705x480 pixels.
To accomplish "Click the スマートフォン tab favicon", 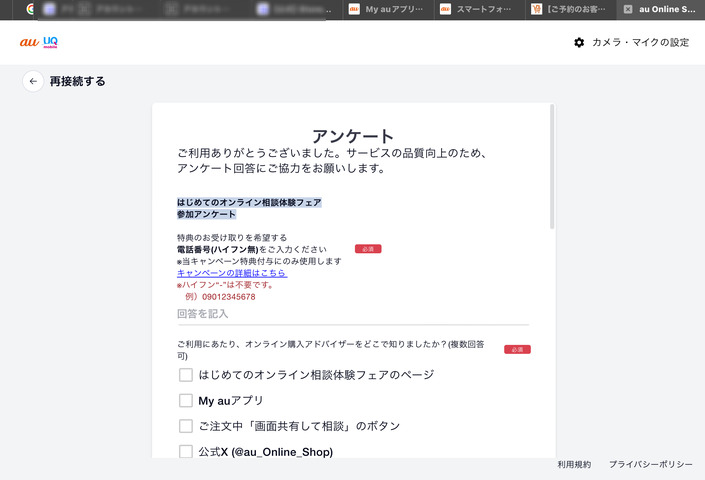I will (446, 9).
